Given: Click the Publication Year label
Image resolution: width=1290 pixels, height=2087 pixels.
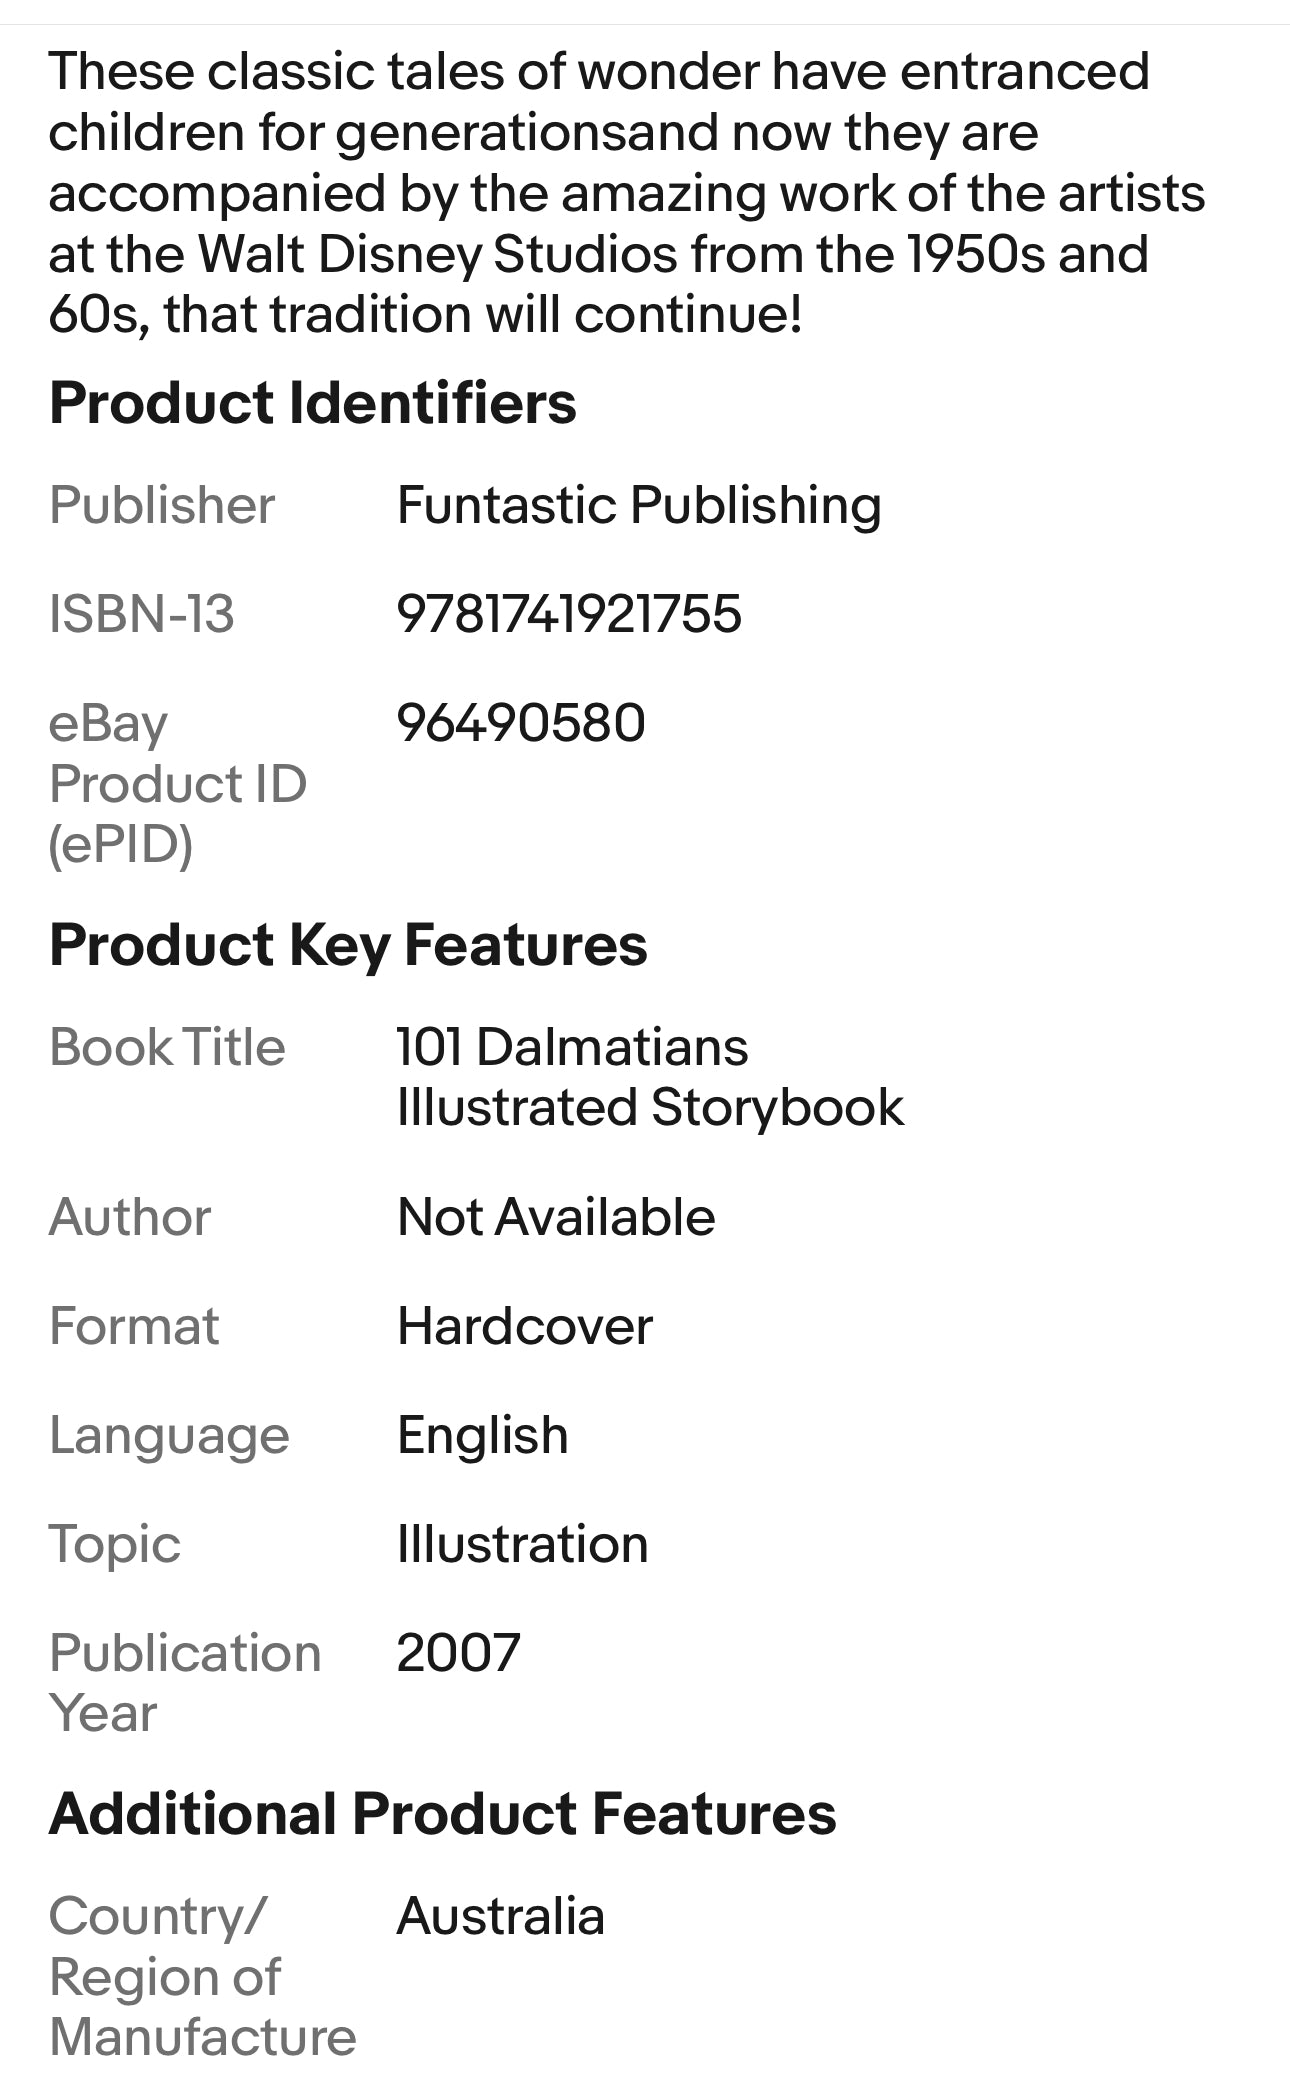Looking at the screenshot, I should (x=184, y=1682).
